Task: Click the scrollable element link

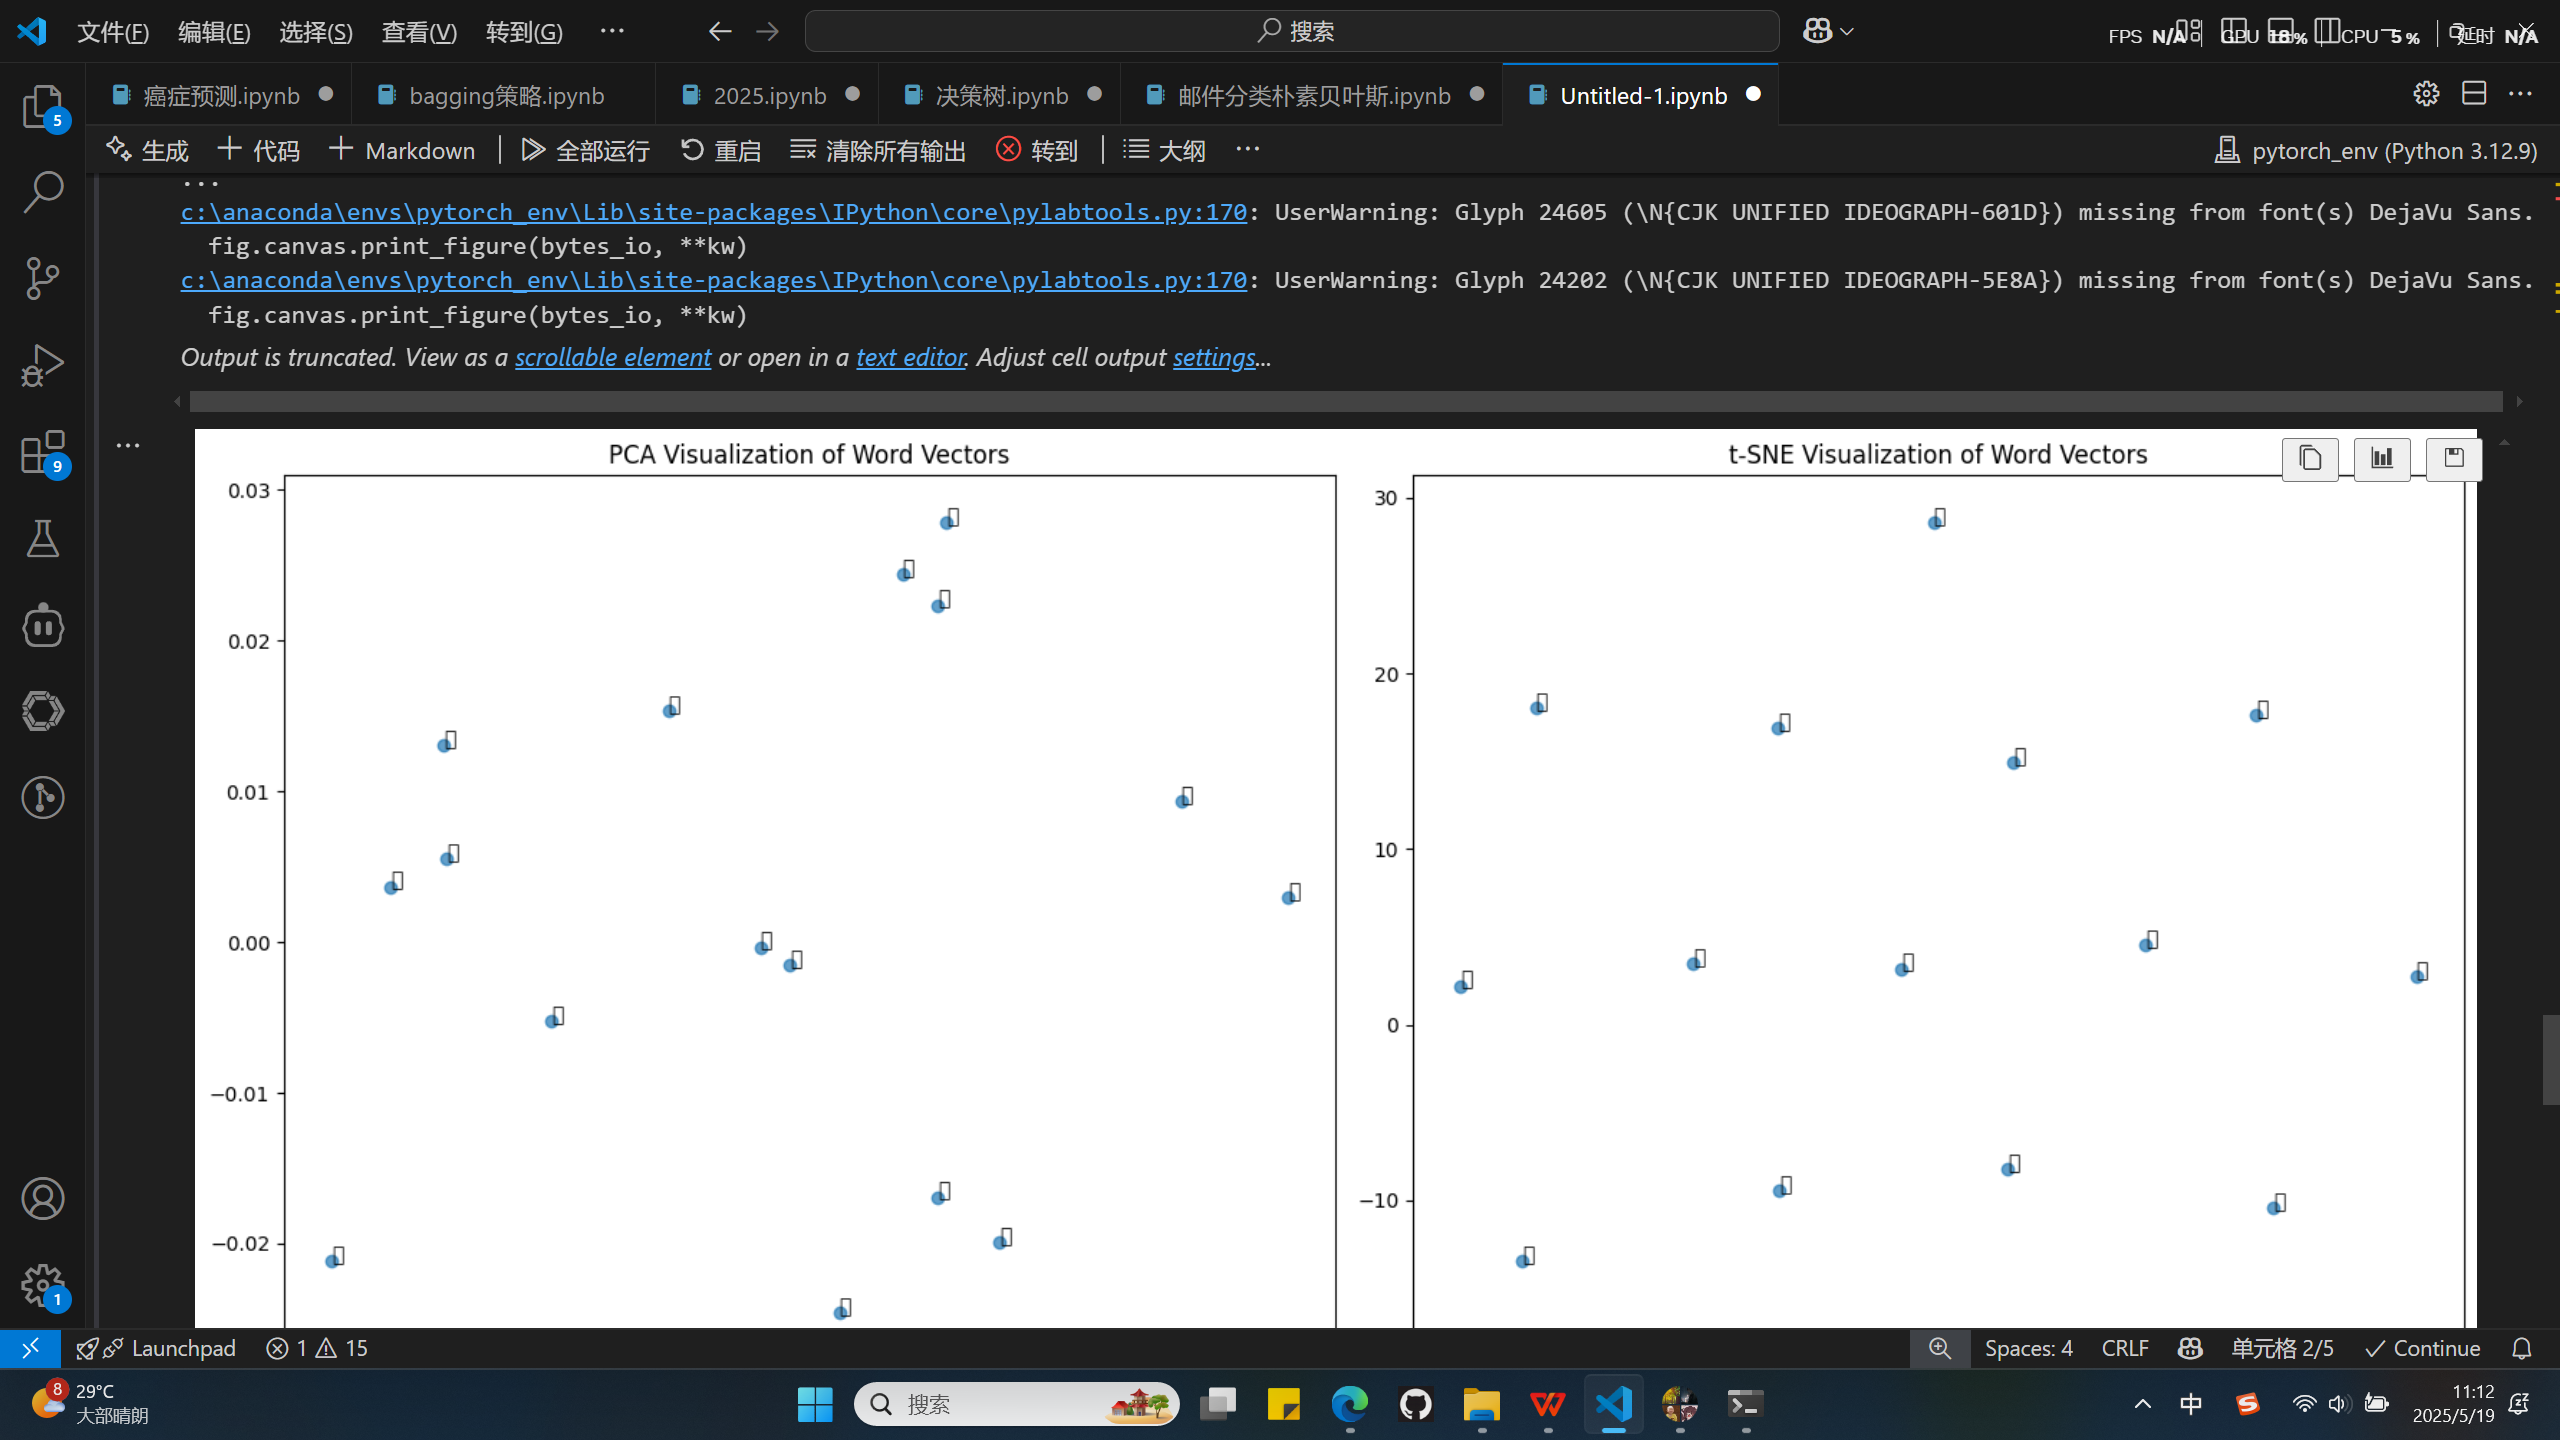Action: coord(613,357)
